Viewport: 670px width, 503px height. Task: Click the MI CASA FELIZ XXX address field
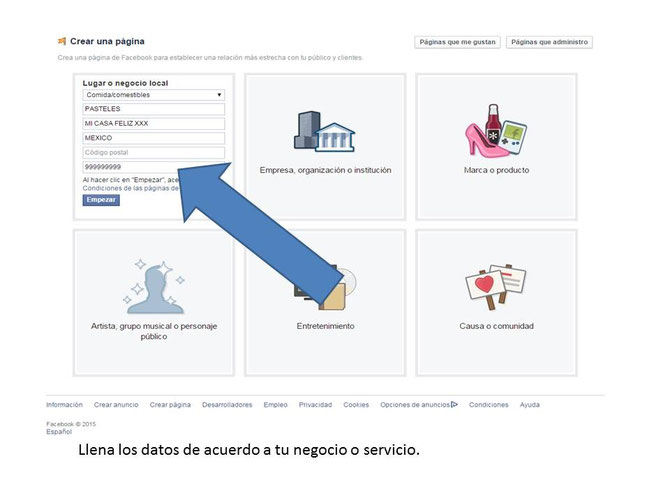[153, 124]
